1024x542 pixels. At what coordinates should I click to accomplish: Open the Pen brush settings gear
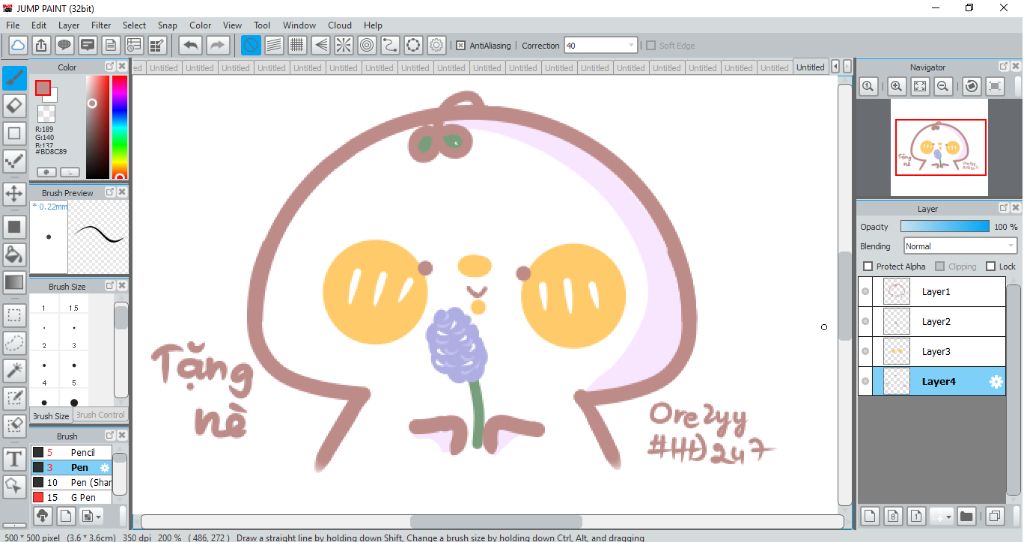tap(104, 468)
